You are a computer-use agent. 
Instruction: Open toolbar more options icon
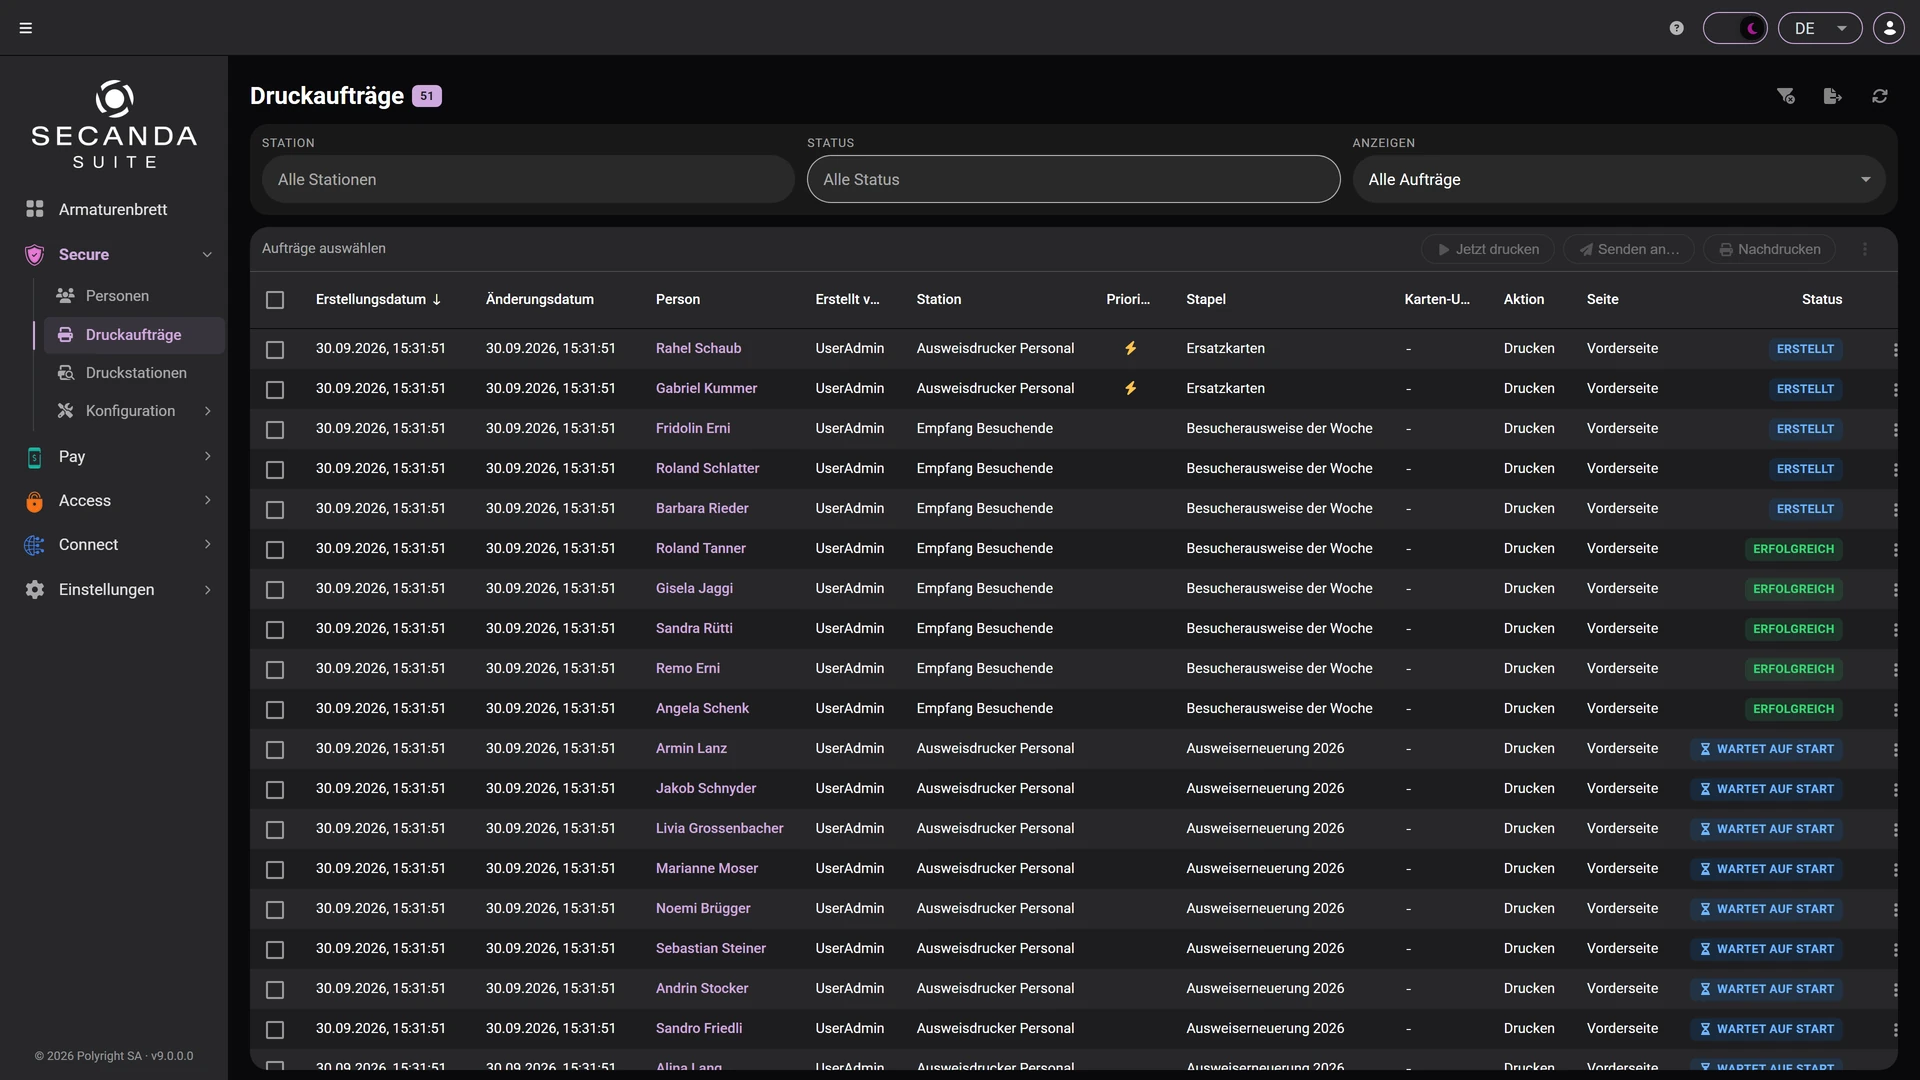[x=1865, y=249]
